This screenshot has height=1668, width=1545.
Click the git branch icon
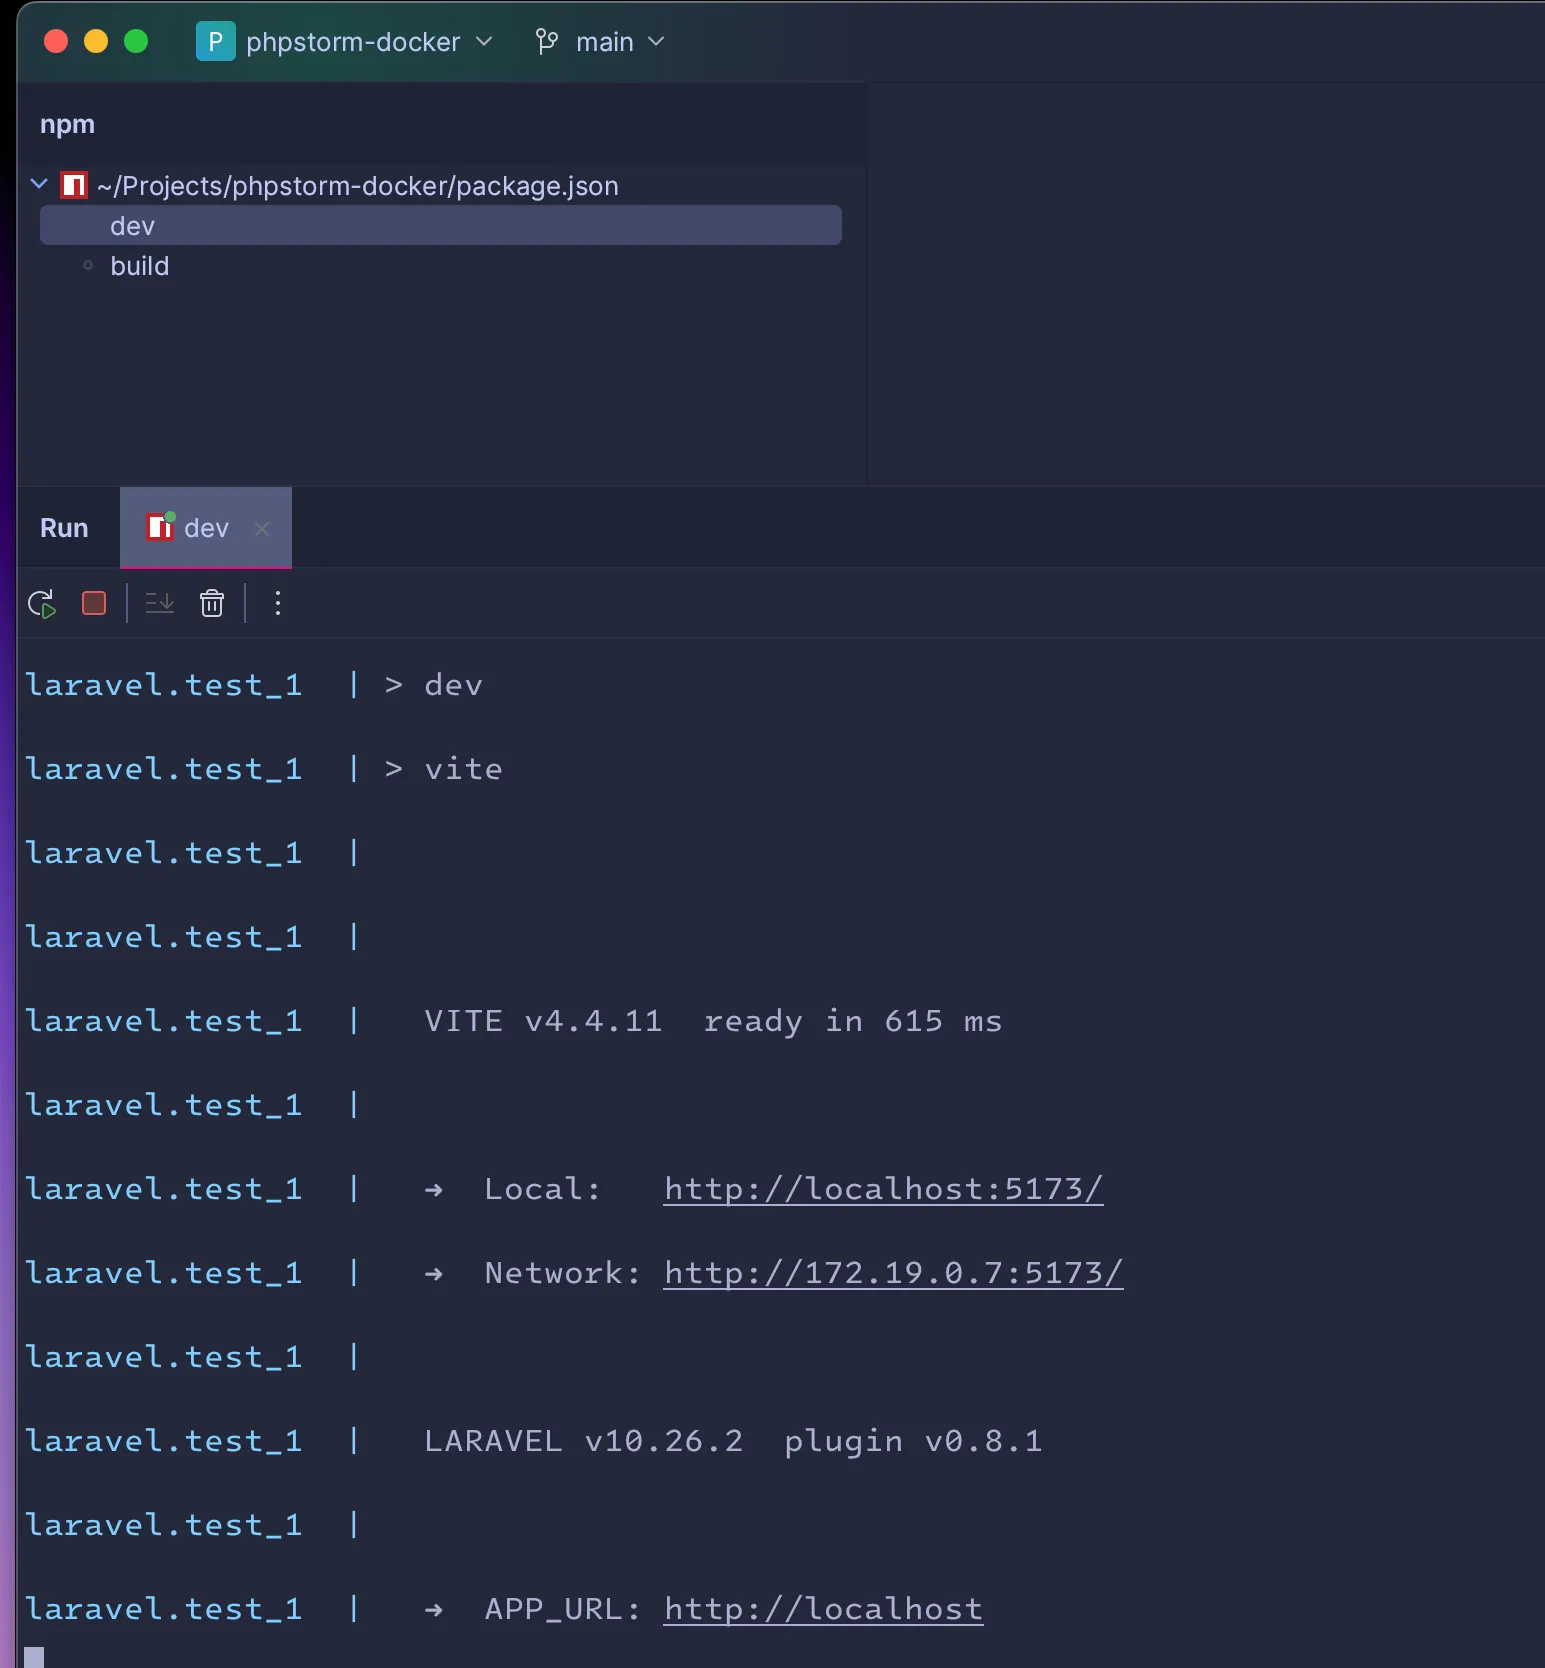547,41
